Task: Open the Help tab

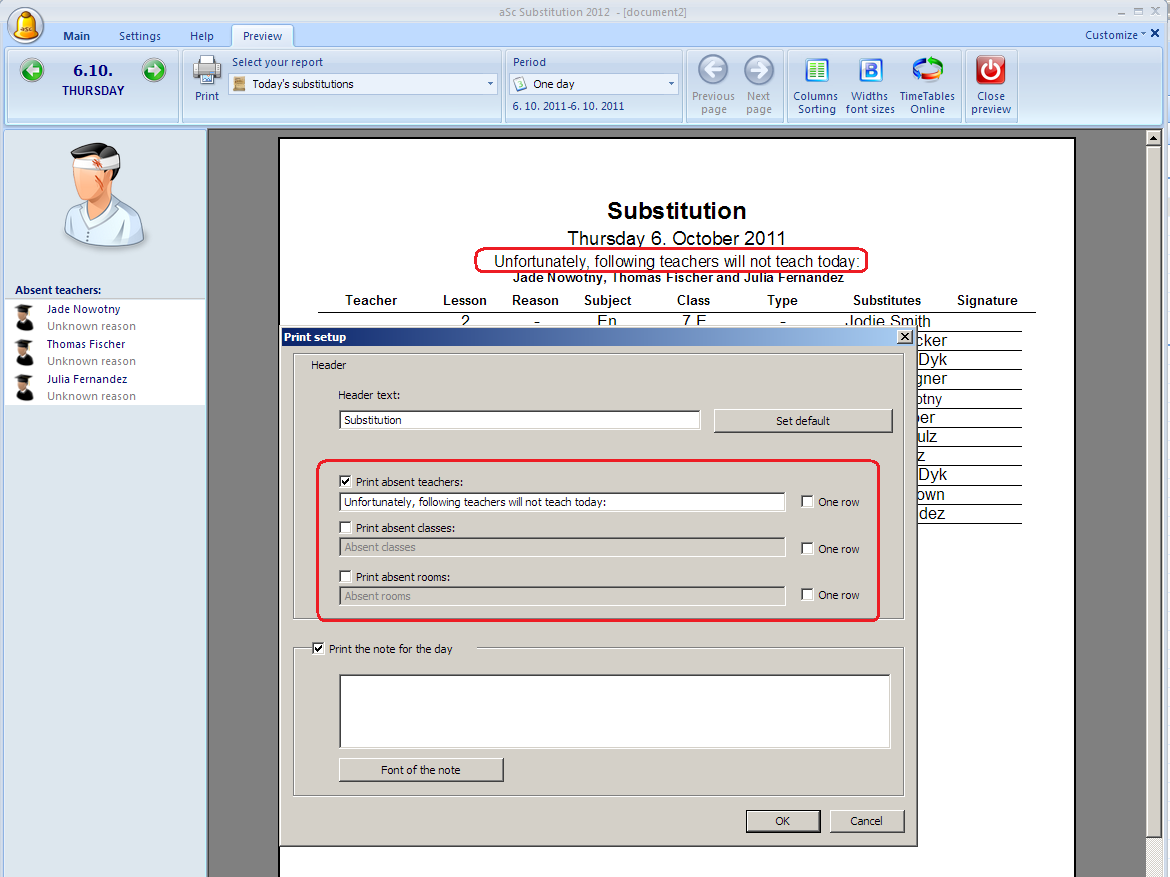Action: coord(201,36)
